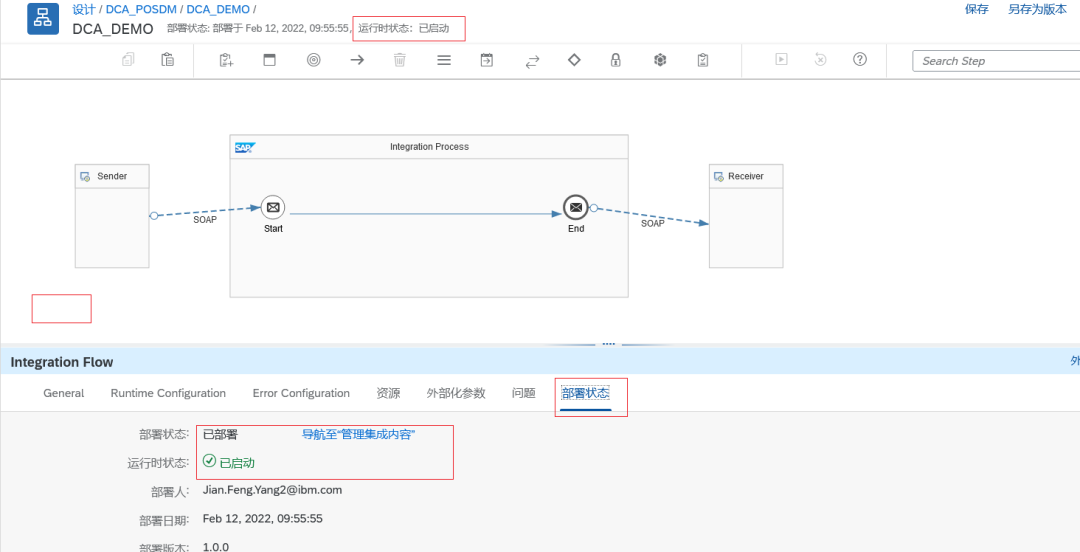Open the Process shapes palette icon
The image size is (1080, 552).
pyautogui.click(x=270, y=60)
